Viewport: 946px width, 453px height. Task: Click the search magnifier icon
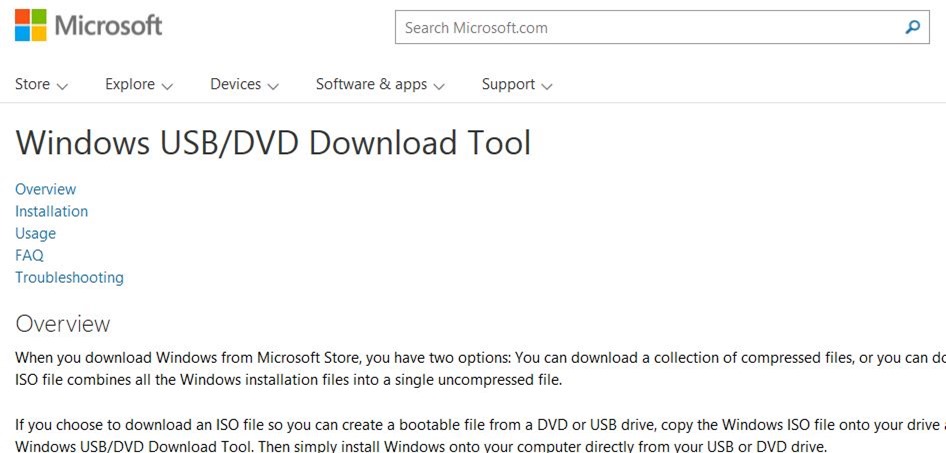pos(913,27)
